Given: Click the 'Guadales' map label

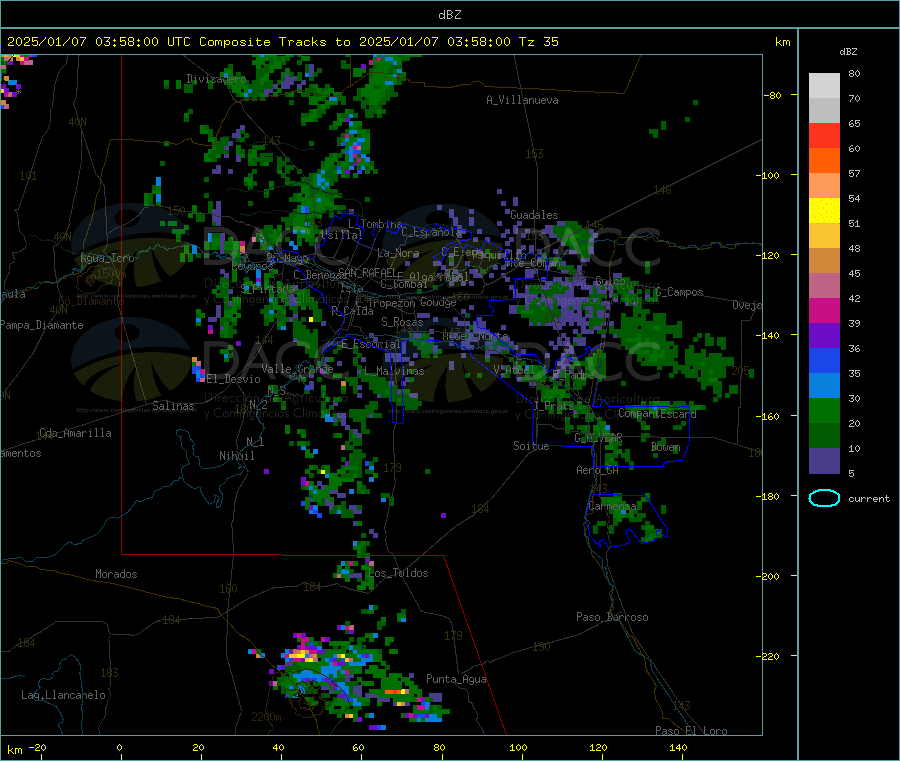Looking at the screenshot, I should click(x=534, y=215).
